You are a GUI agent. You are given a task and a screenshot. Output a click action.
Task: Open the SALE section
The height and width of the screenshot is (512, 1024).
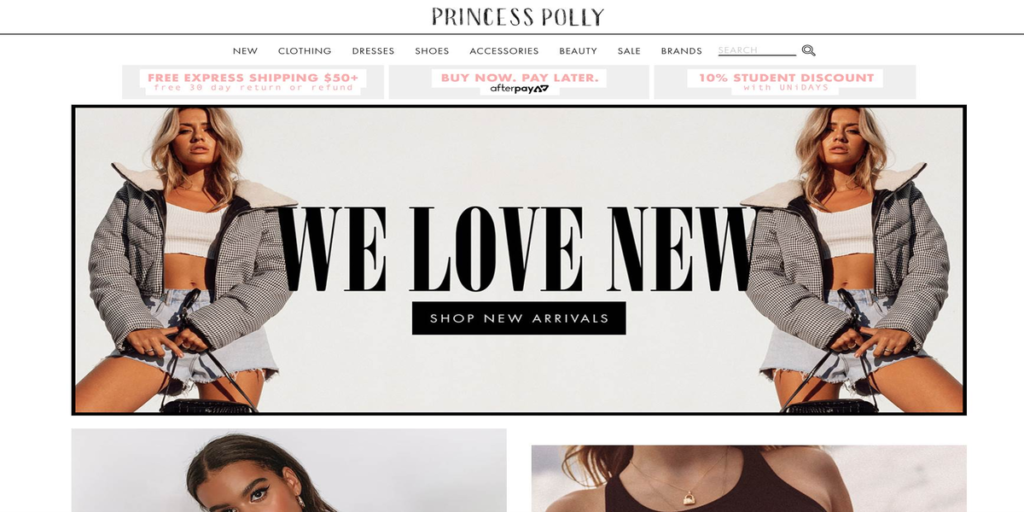(629, 51)
